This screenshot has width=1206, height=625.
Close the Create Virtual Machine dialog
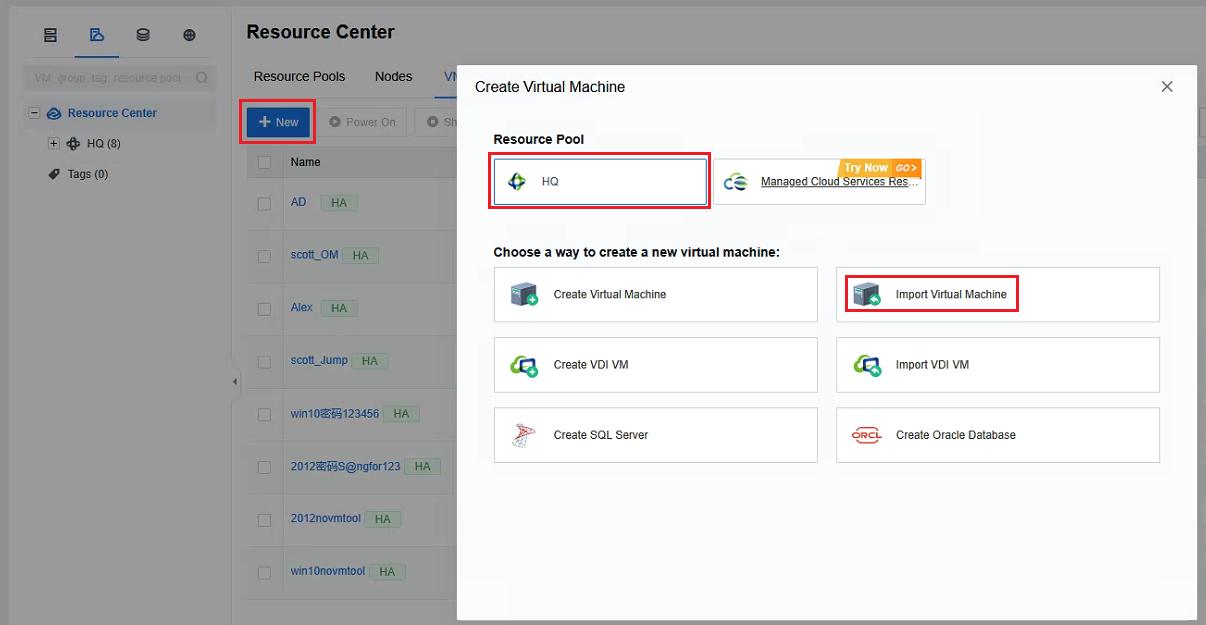coord(1167,87)
